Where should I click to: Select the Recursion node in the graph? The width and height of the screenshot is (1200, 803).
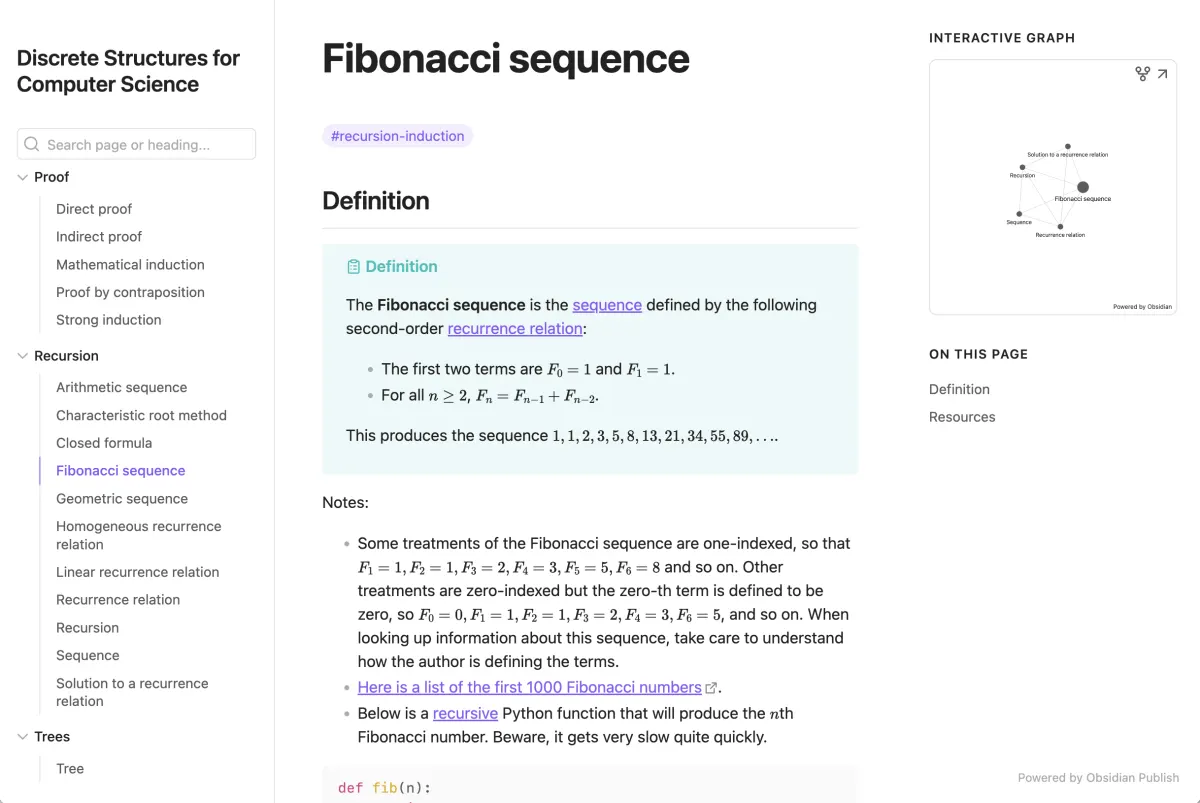pos(1022,168)
